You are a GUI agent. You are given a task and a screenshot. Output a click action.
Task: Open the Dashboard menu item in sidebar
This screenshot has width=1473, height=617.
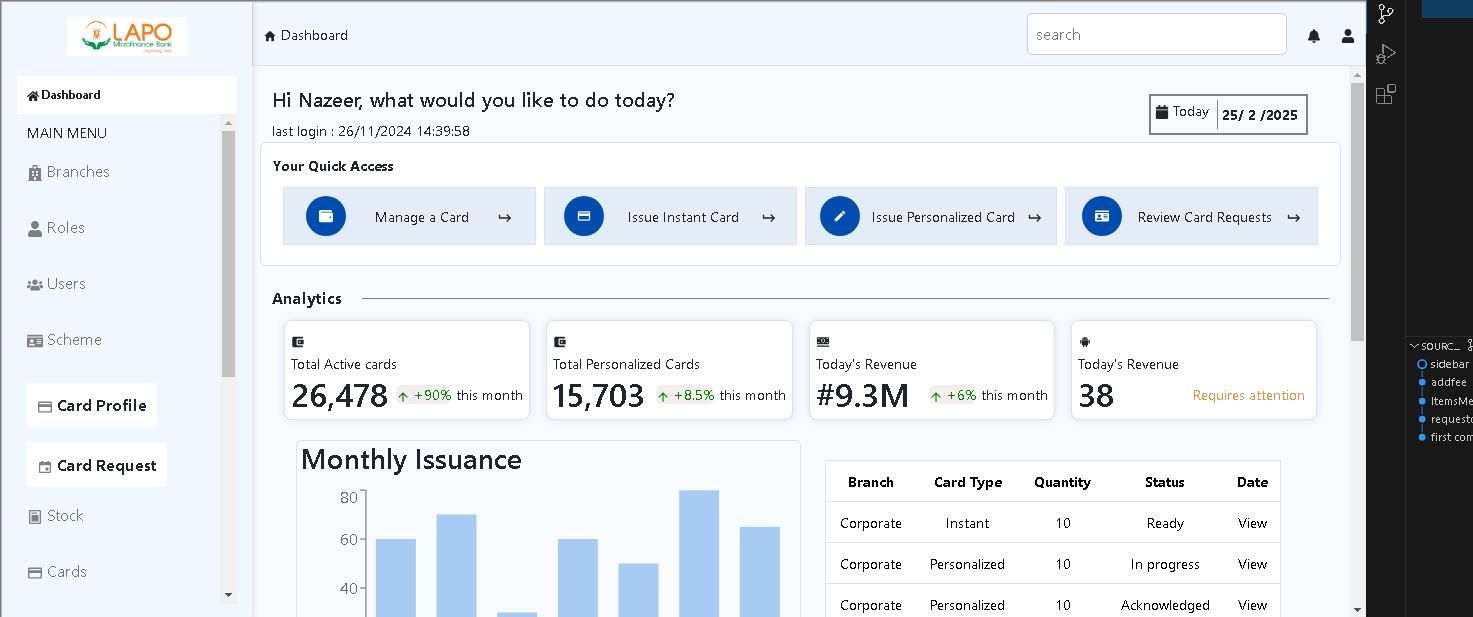pyautogui.click(x=127, y=95)
